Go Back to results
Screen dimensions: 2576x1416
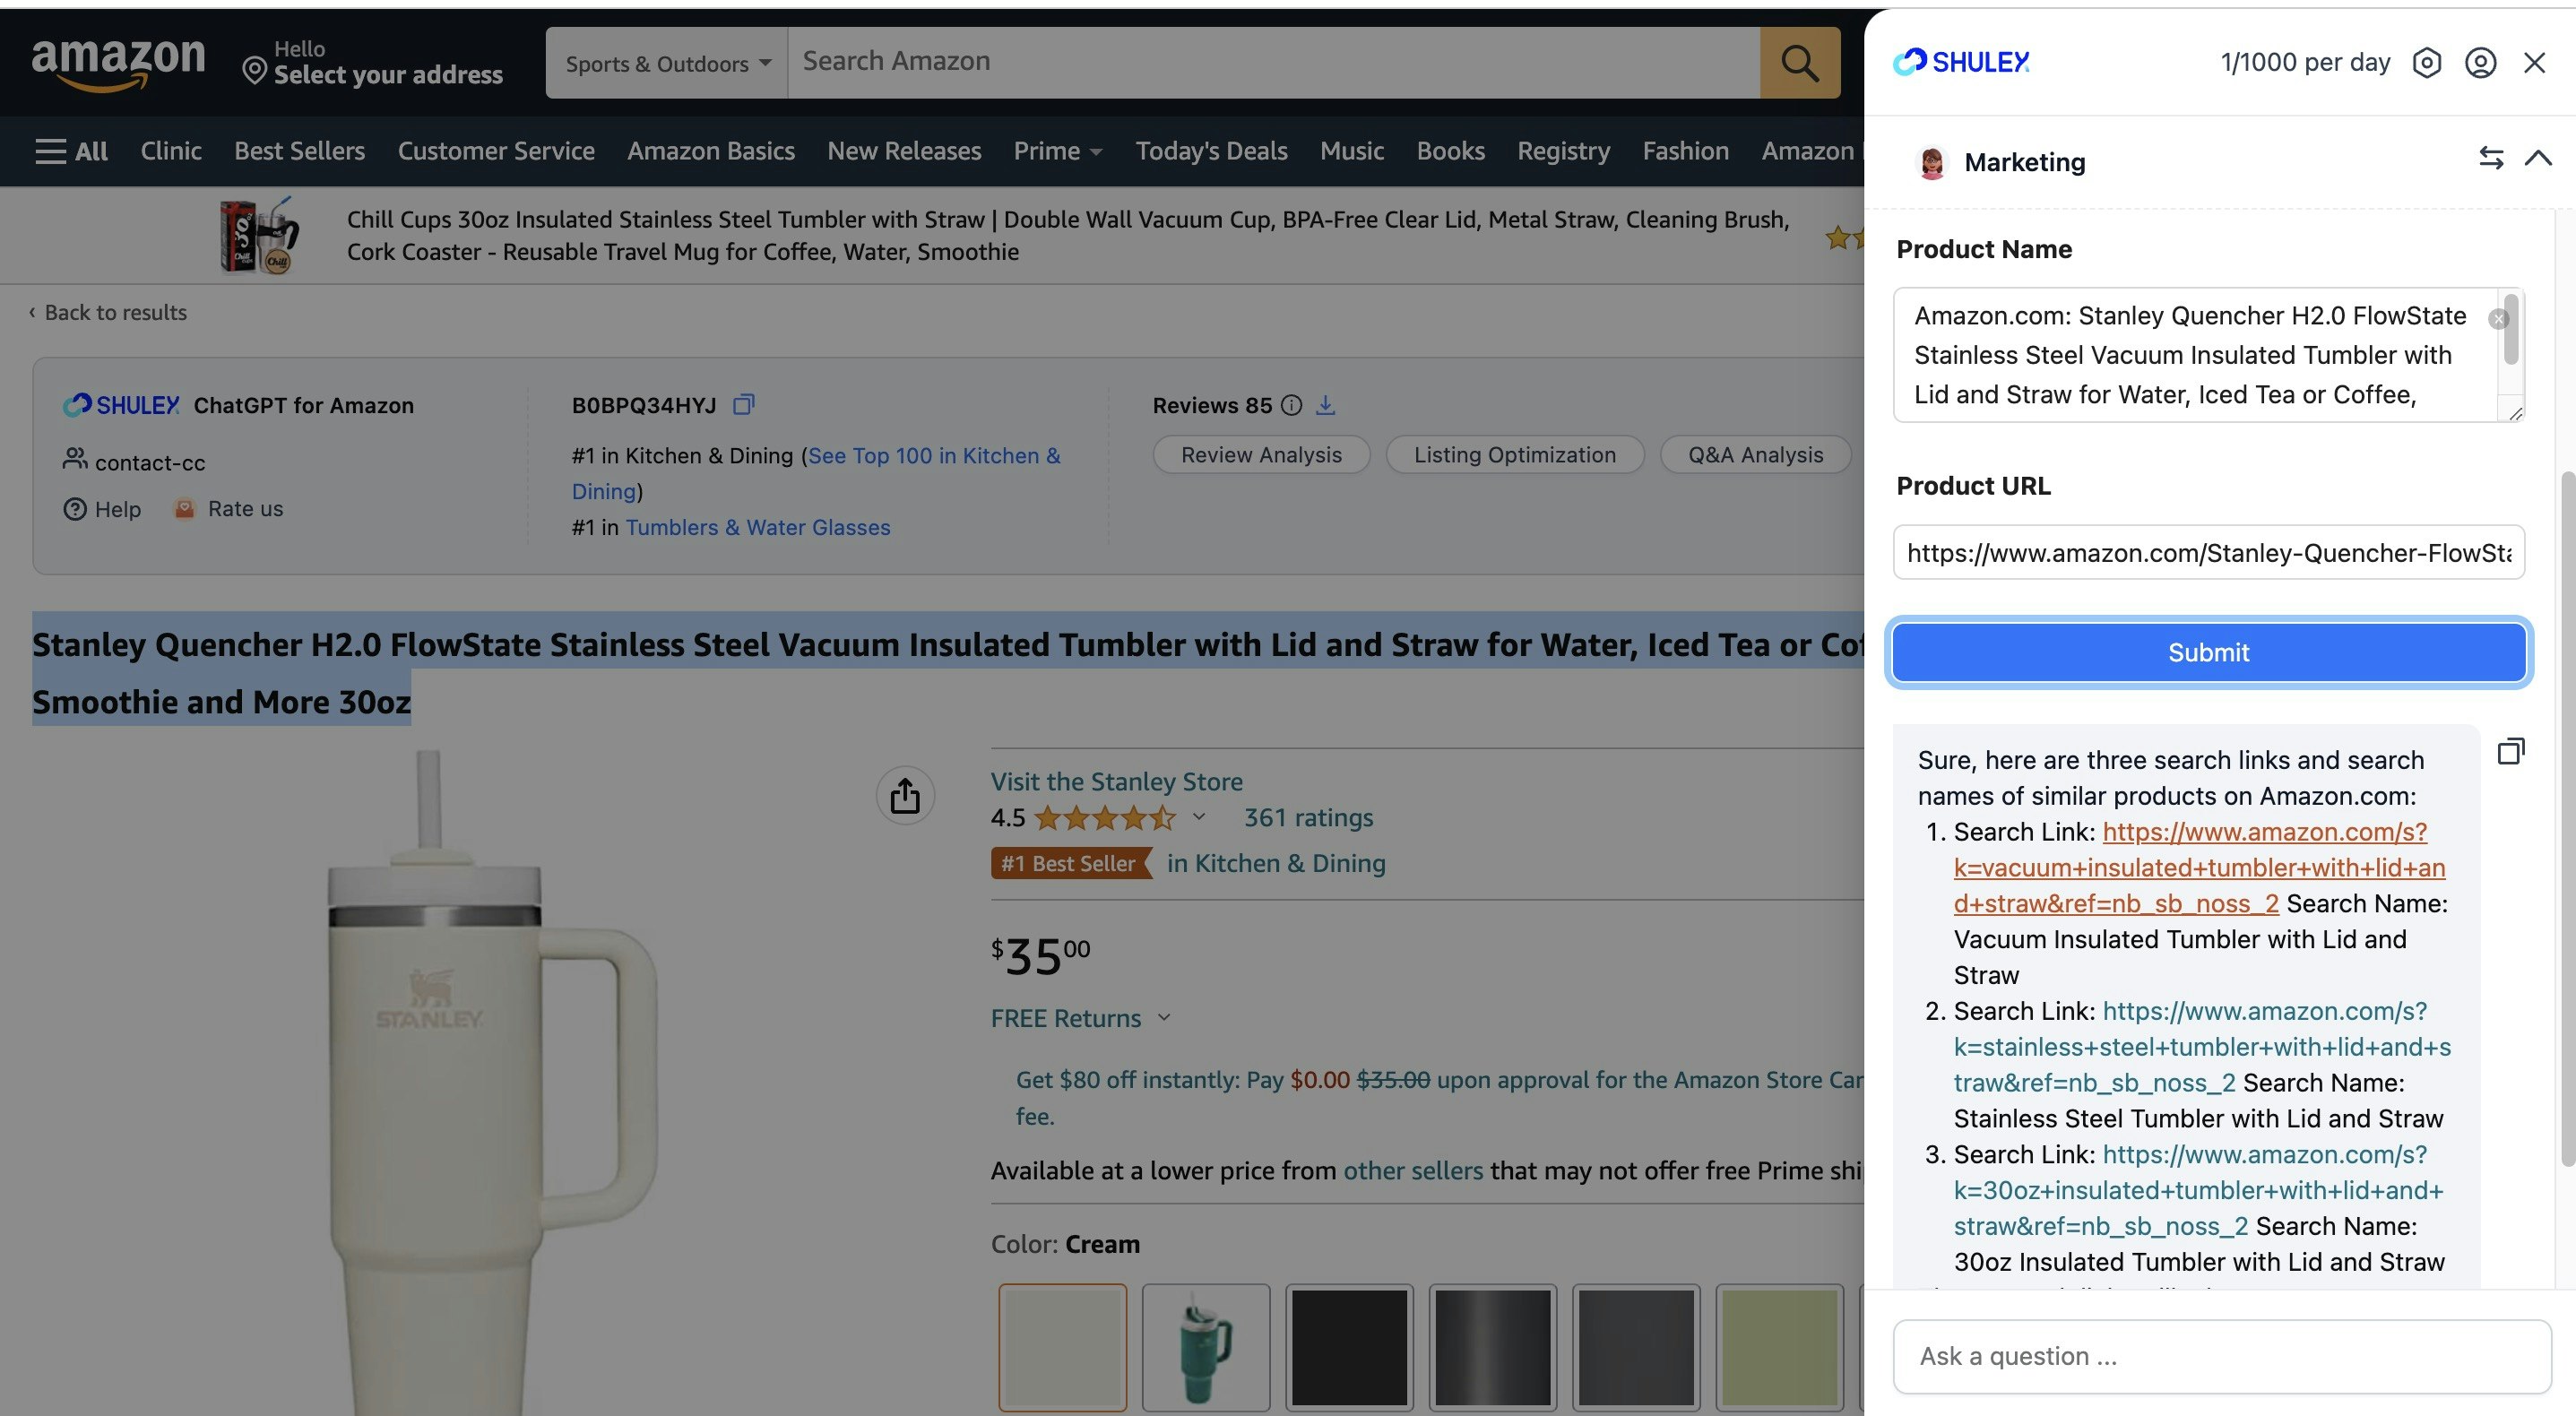[x=108, y=313]
